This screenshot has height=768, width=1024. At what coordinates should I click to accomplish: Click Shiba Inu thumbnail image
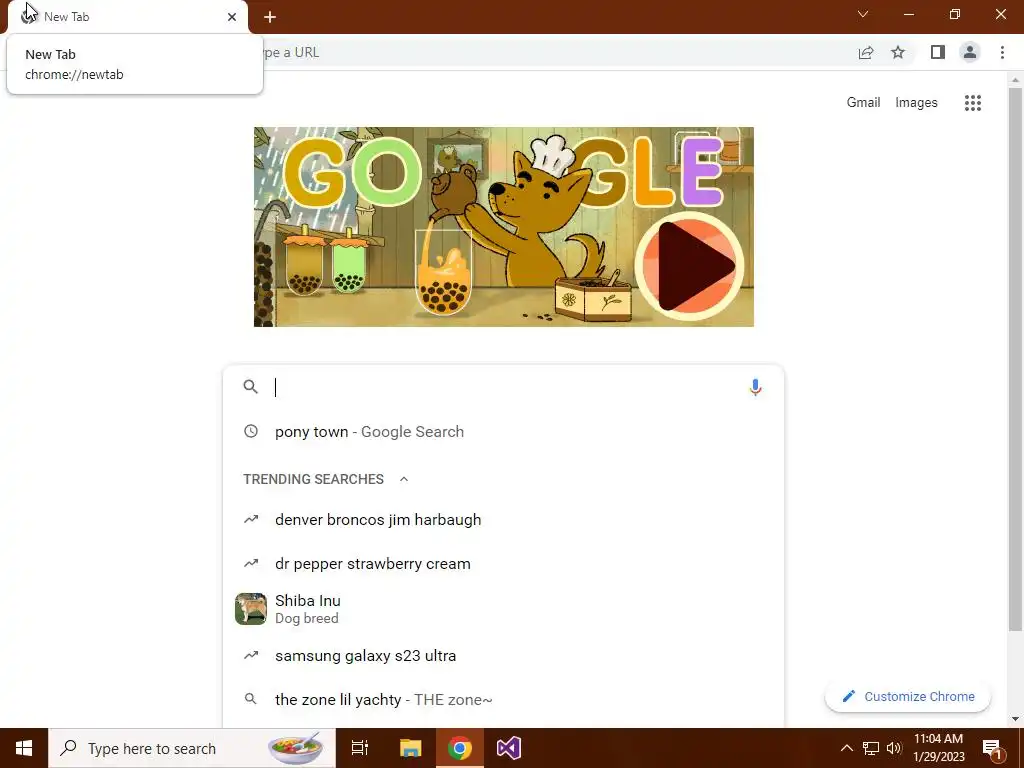(x=251, y=609)
